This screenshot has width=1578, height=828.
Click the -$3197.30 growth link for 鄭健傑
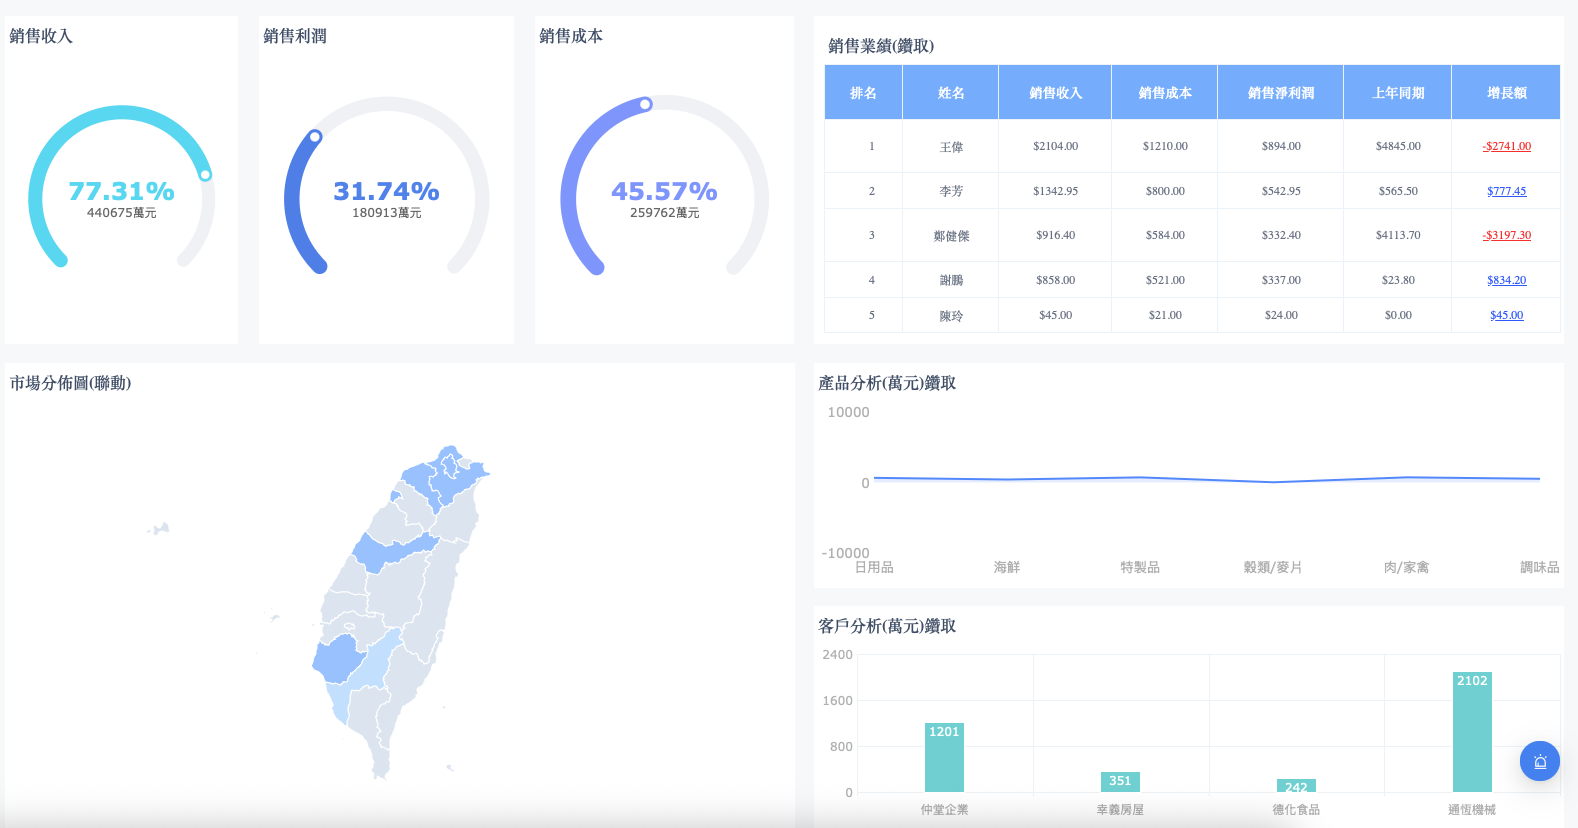point(1506,236)
